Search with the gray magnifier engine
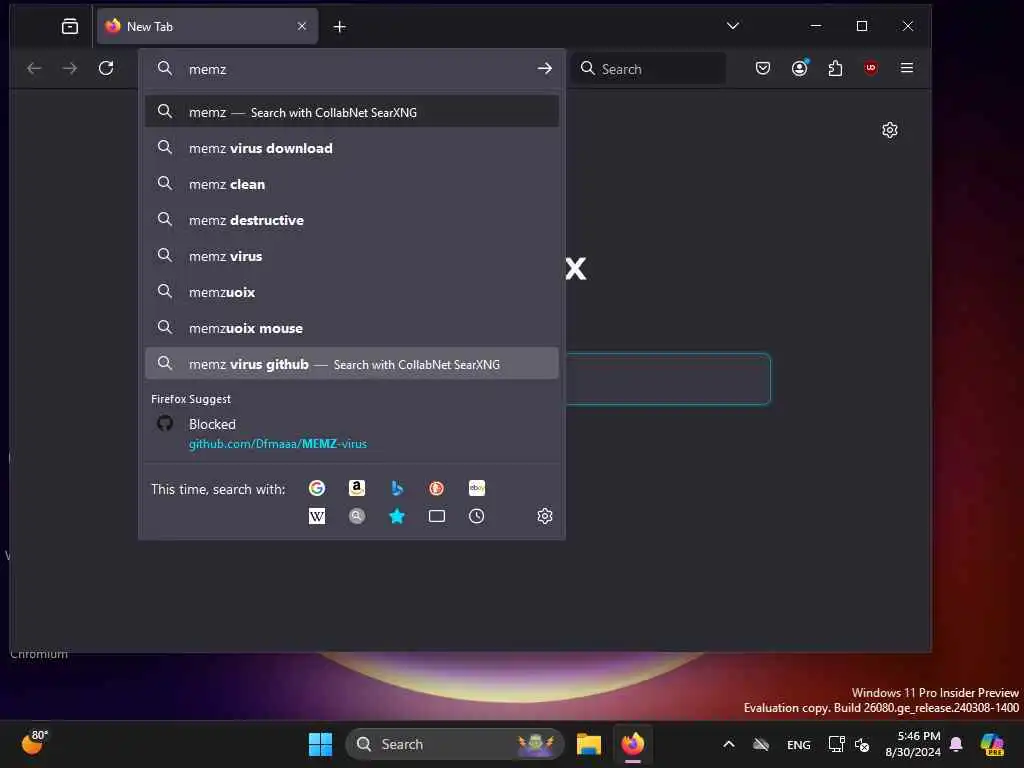Screen dimensions: 1024x768 coord(357,516)
